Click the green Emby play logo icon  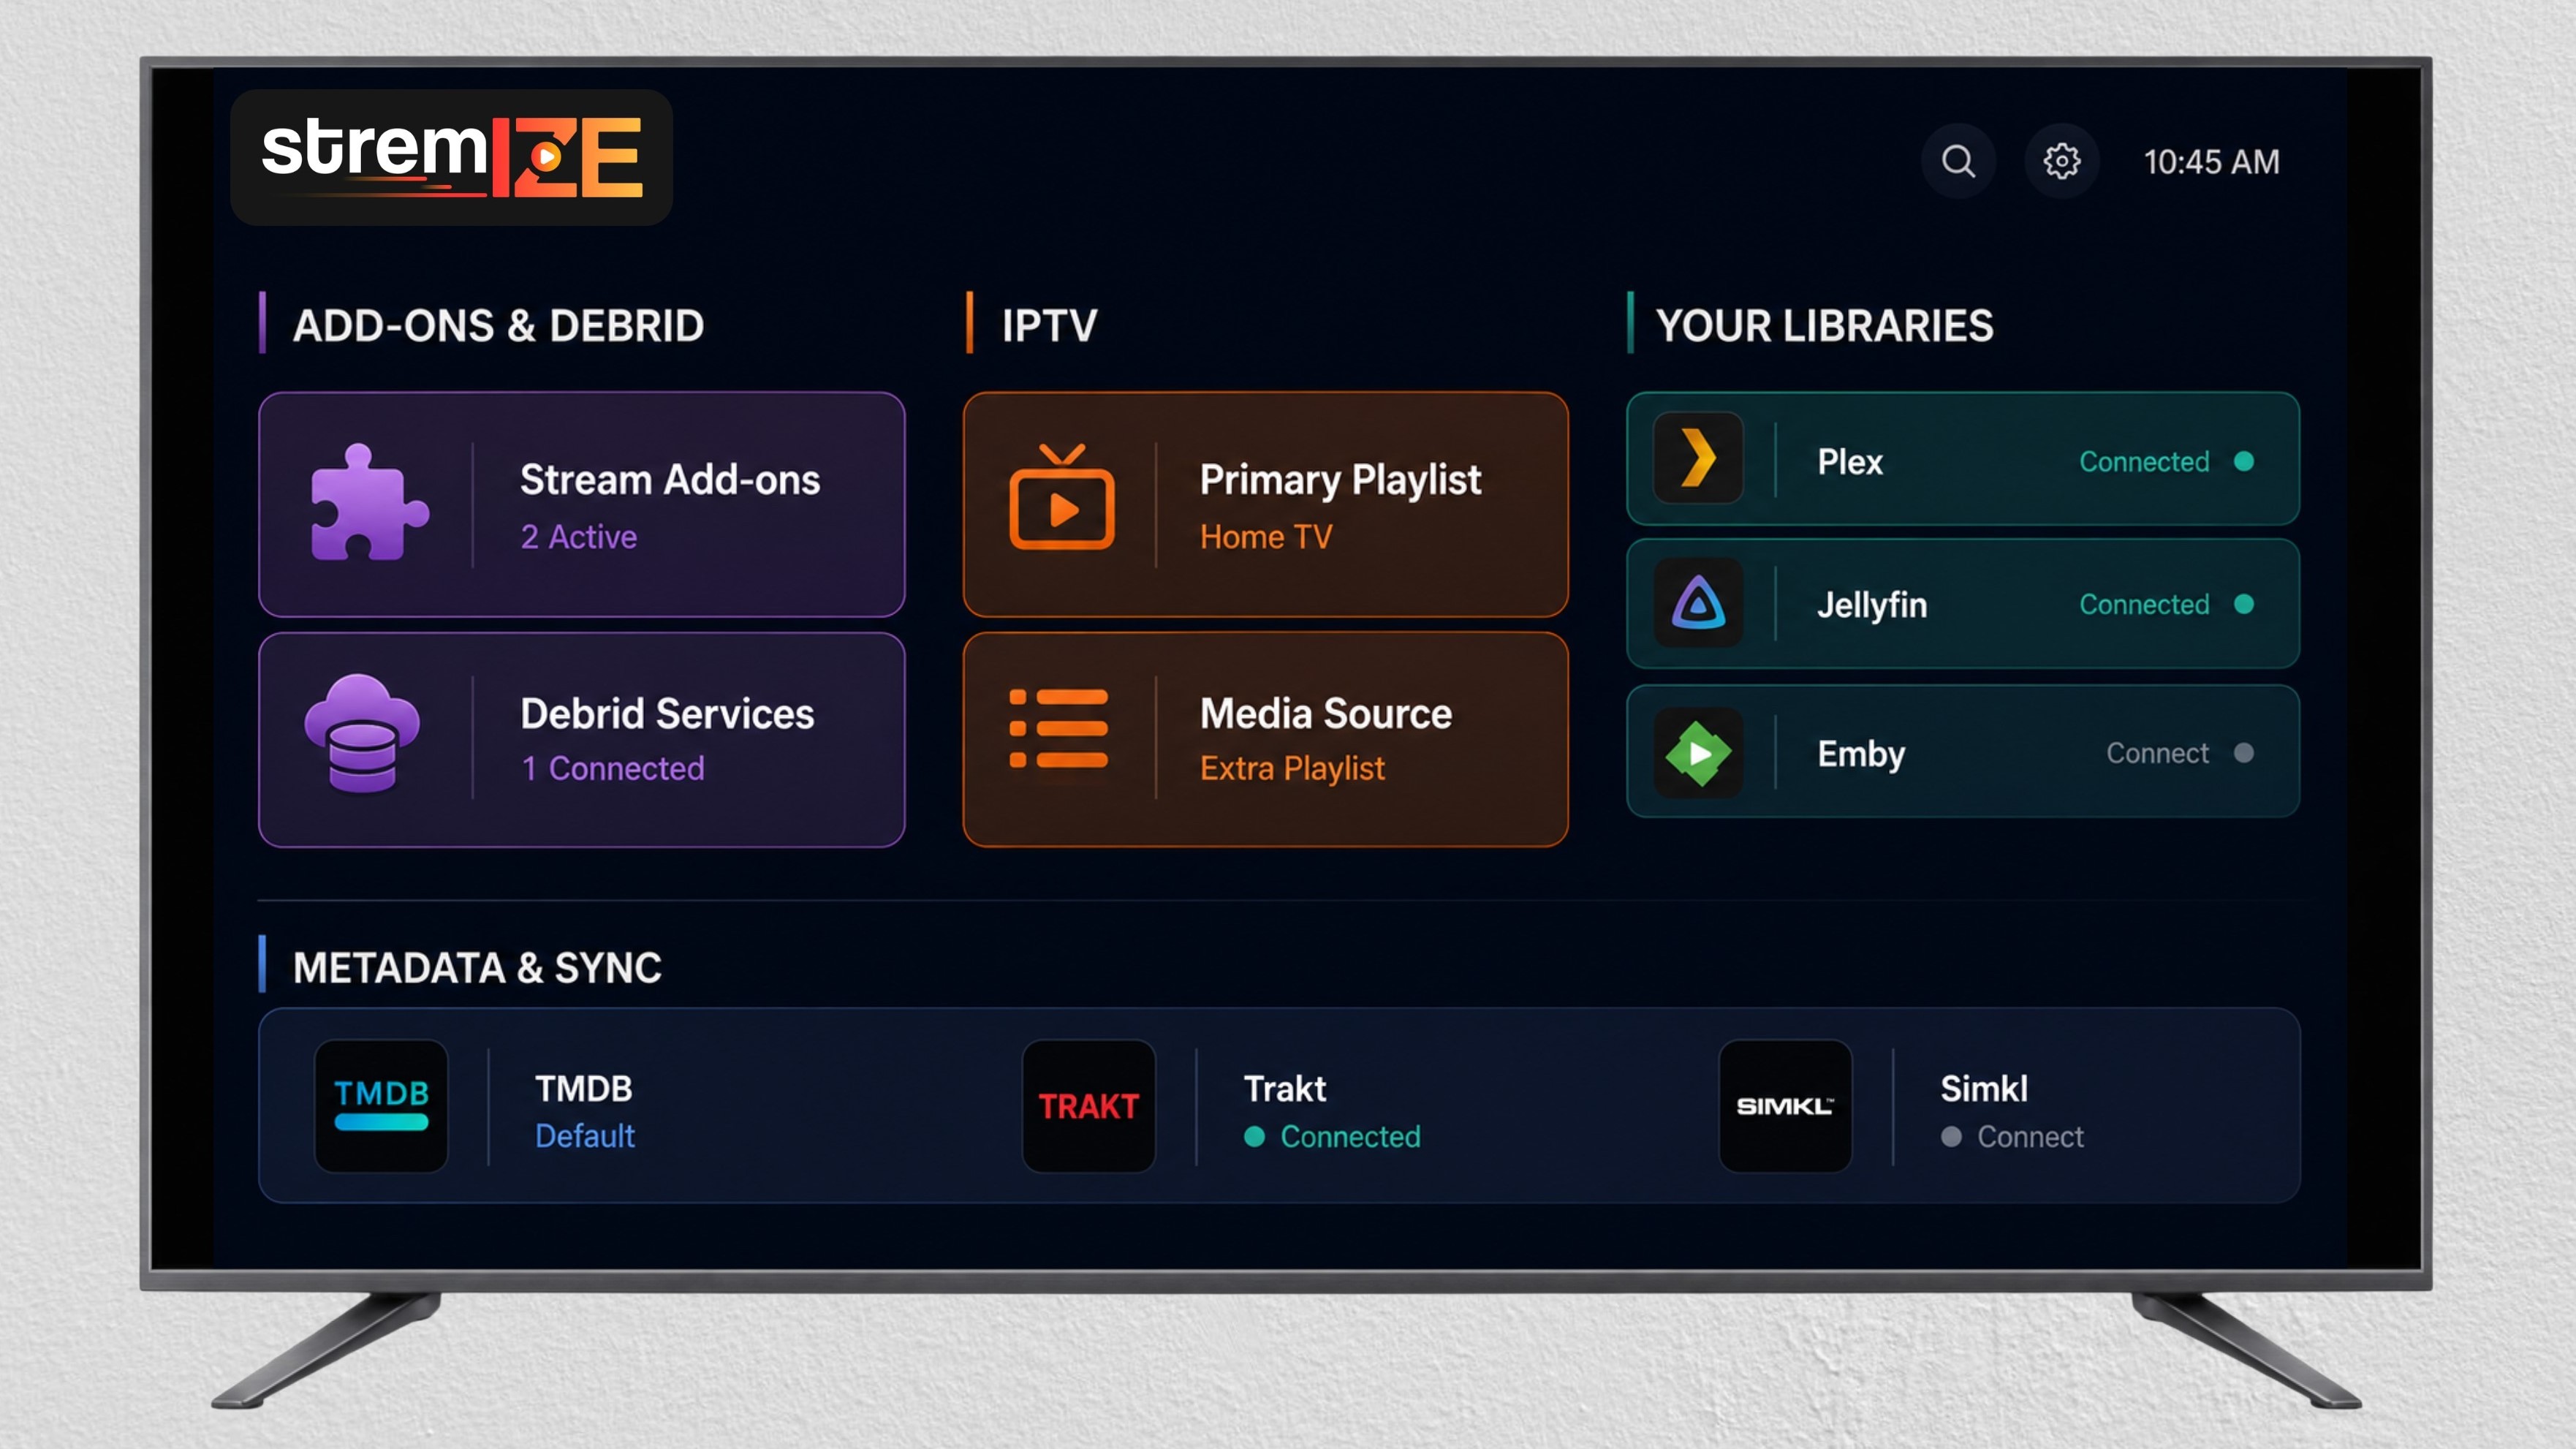pos(1698,753)
